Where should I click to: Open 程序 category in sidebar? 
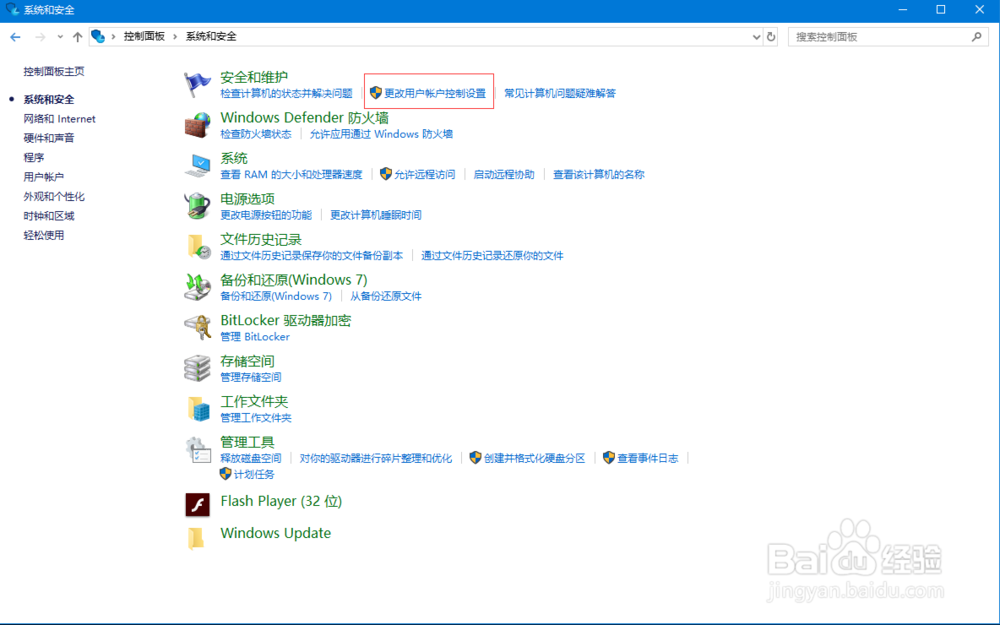[34, 158]
